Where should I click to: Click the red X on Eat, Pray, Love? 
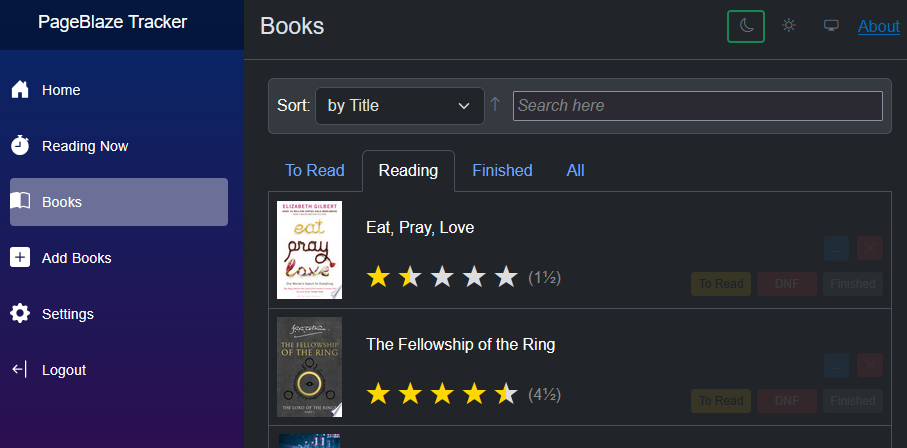[x=870, y=249]
